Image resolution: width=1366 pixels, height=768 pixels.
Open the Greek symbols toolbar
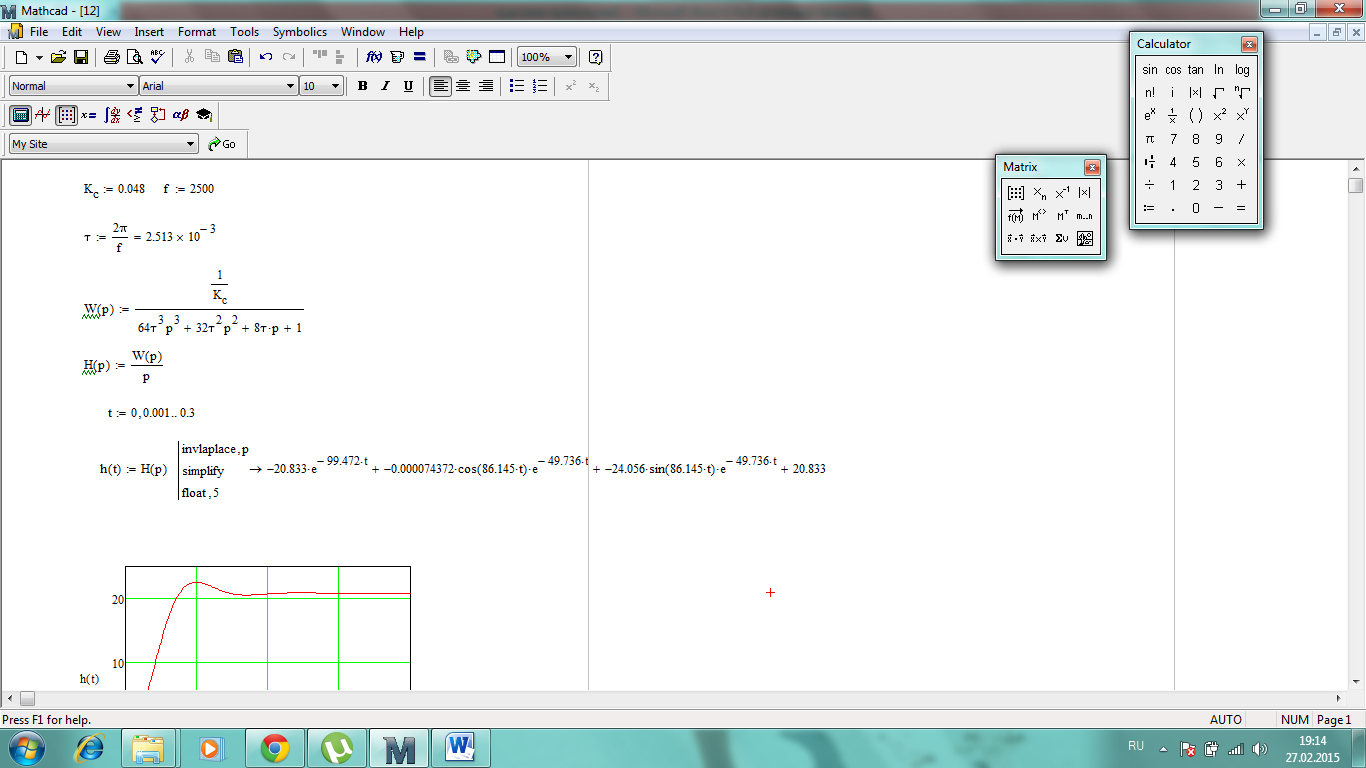(181, 115)
